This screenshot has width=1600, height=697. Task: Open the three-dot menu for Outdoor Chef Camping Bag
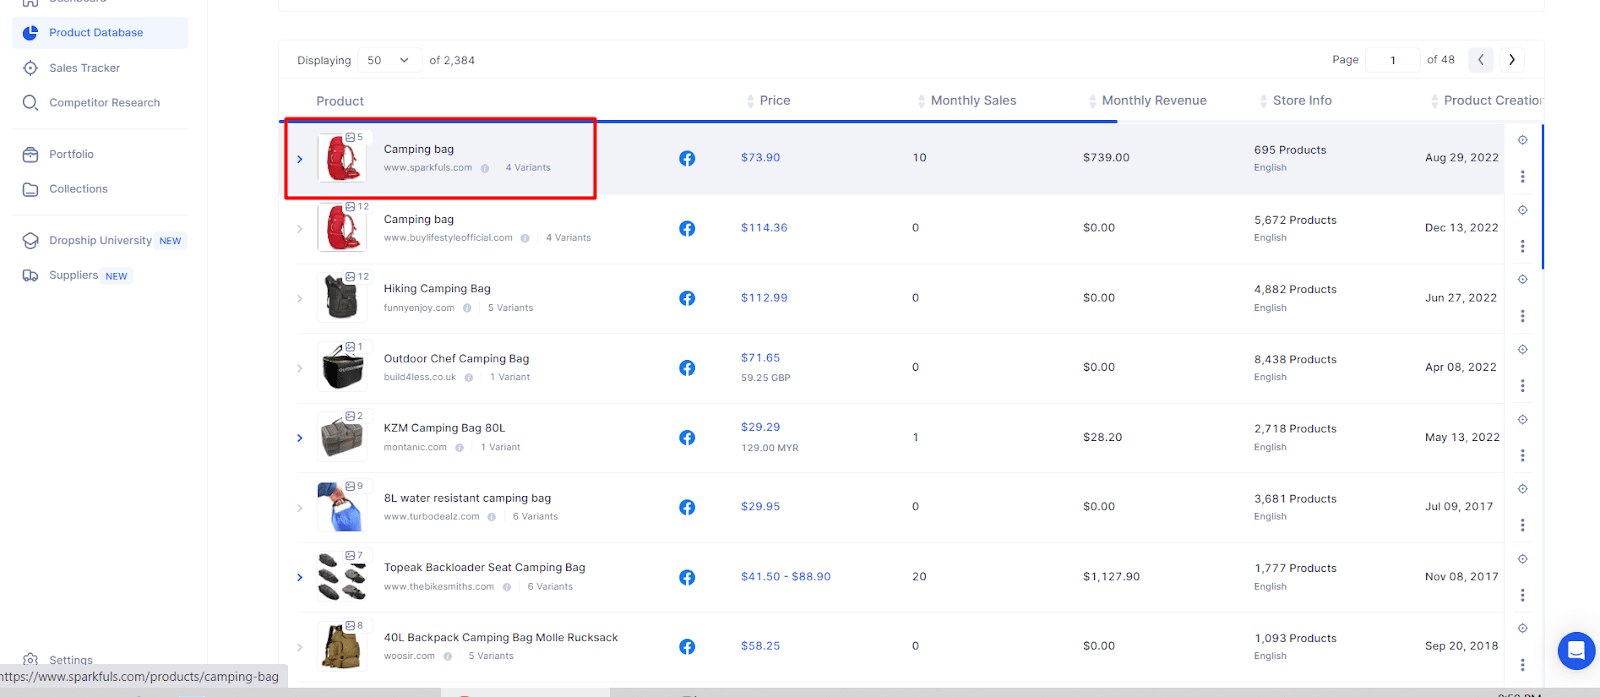point(1522,386)
